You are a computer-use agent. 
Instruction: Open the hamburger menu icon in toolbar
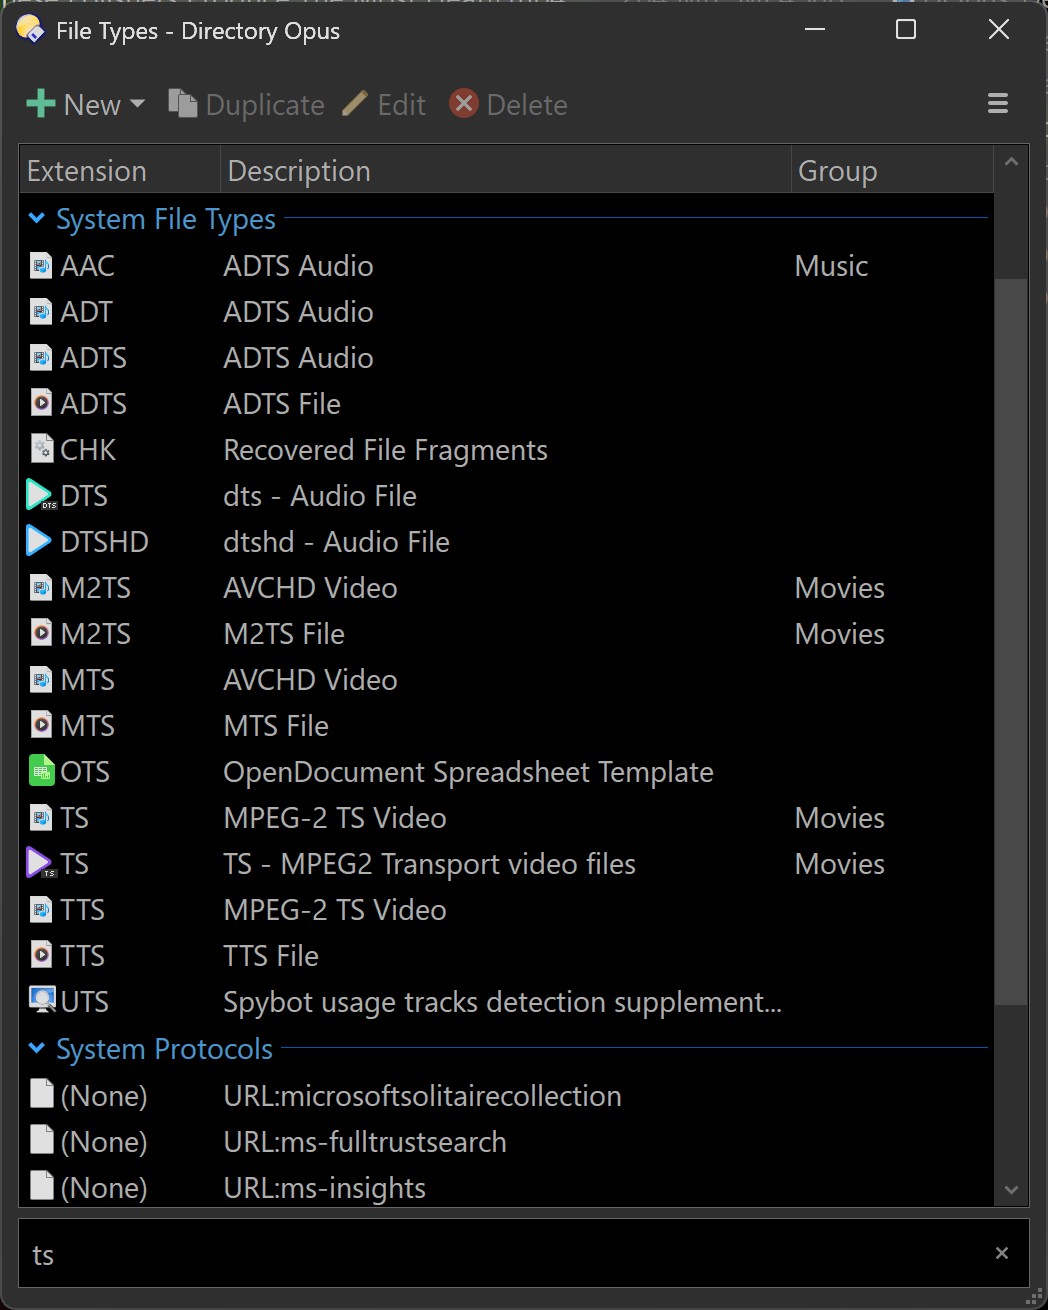click(x=997, y=104)
